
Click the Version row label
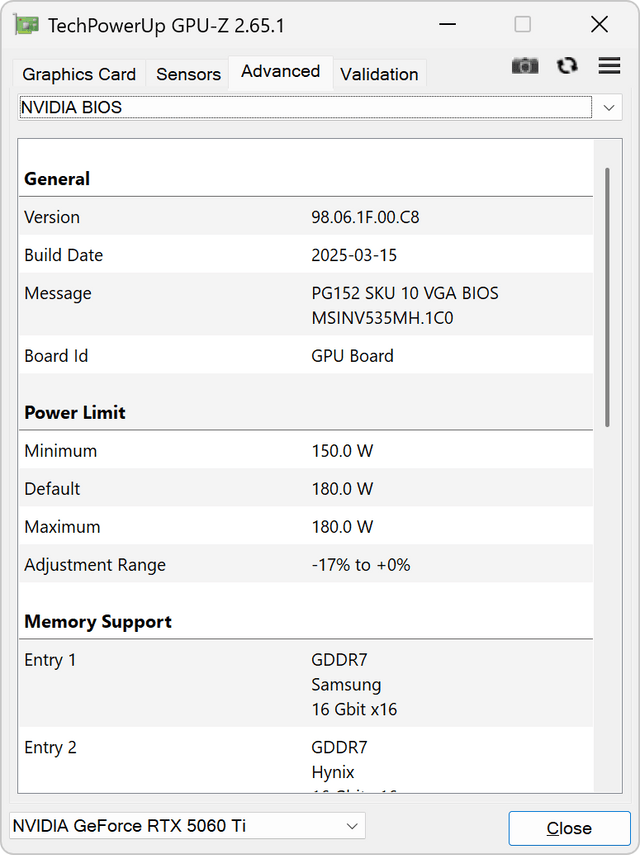pyautogui.click(x=52, y=217)
